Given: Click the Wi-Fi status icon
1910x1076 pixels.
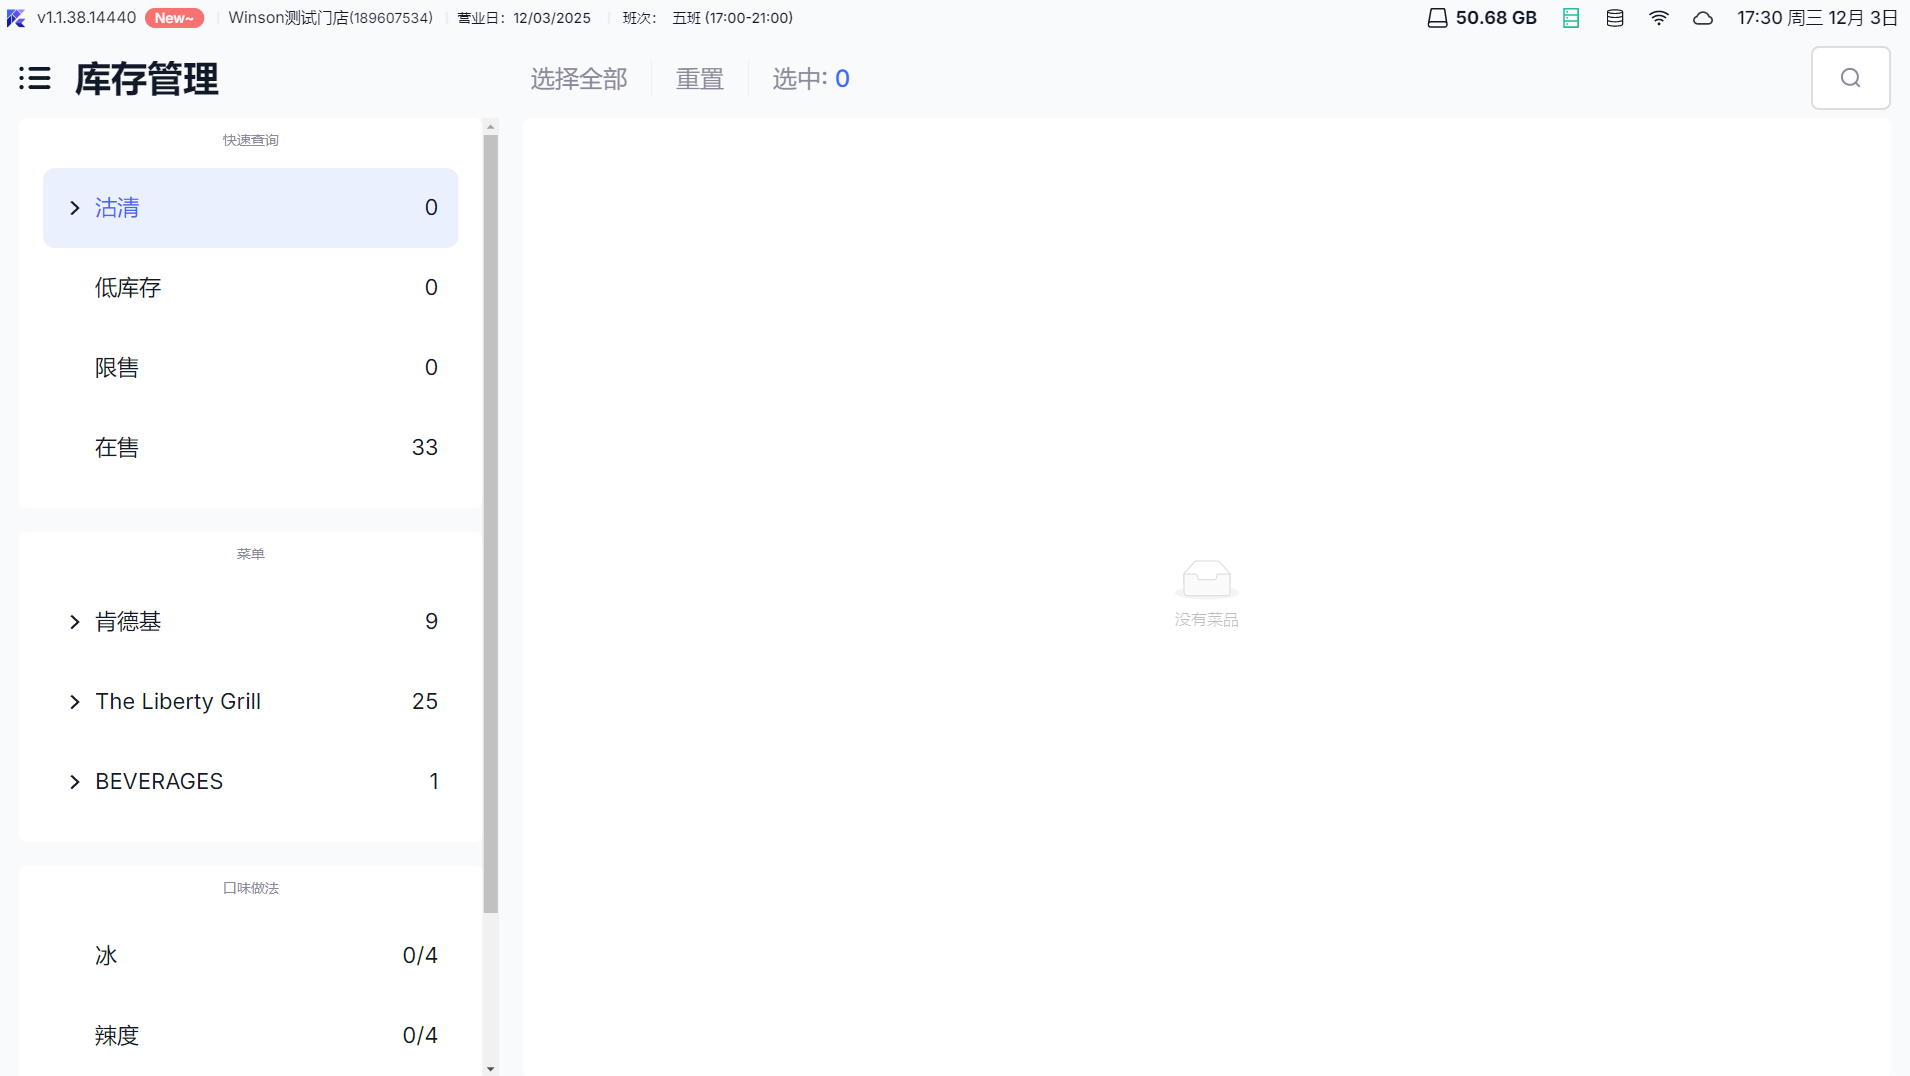Looking at the screenshot, I should (x=1659, y=18).
